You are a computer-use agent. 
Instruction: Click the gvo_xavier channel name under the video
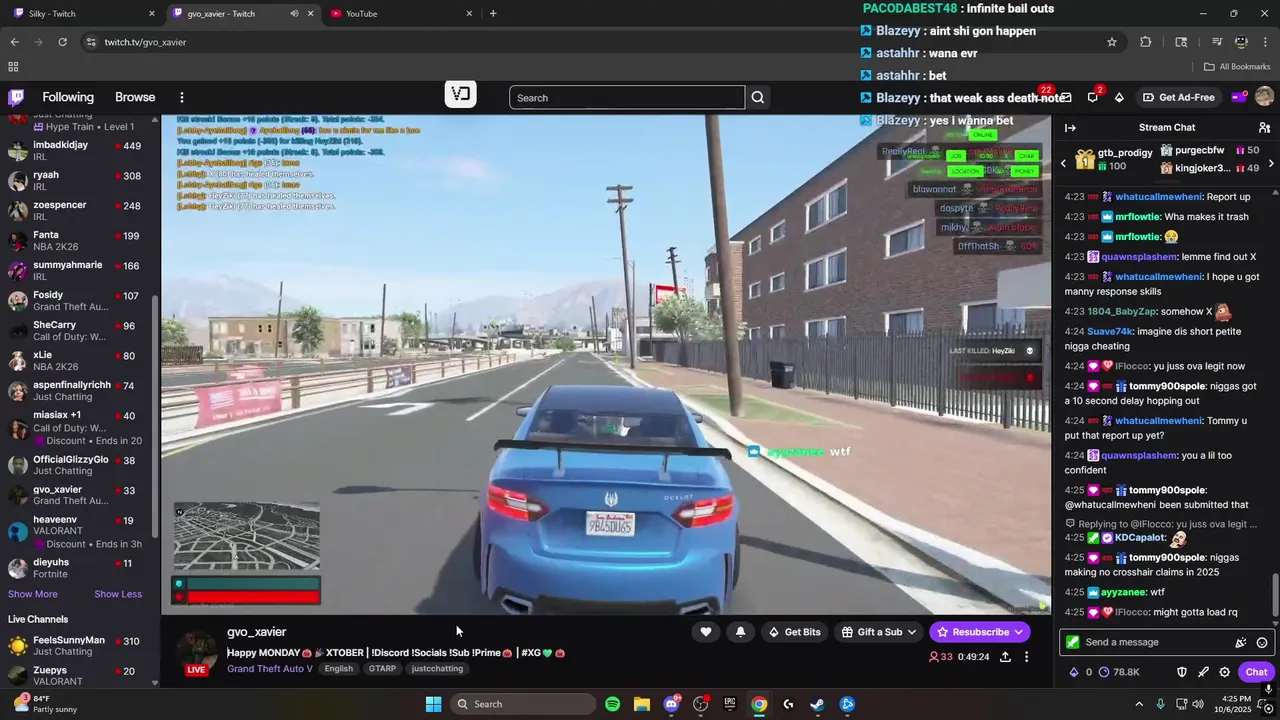click(256, 632)
